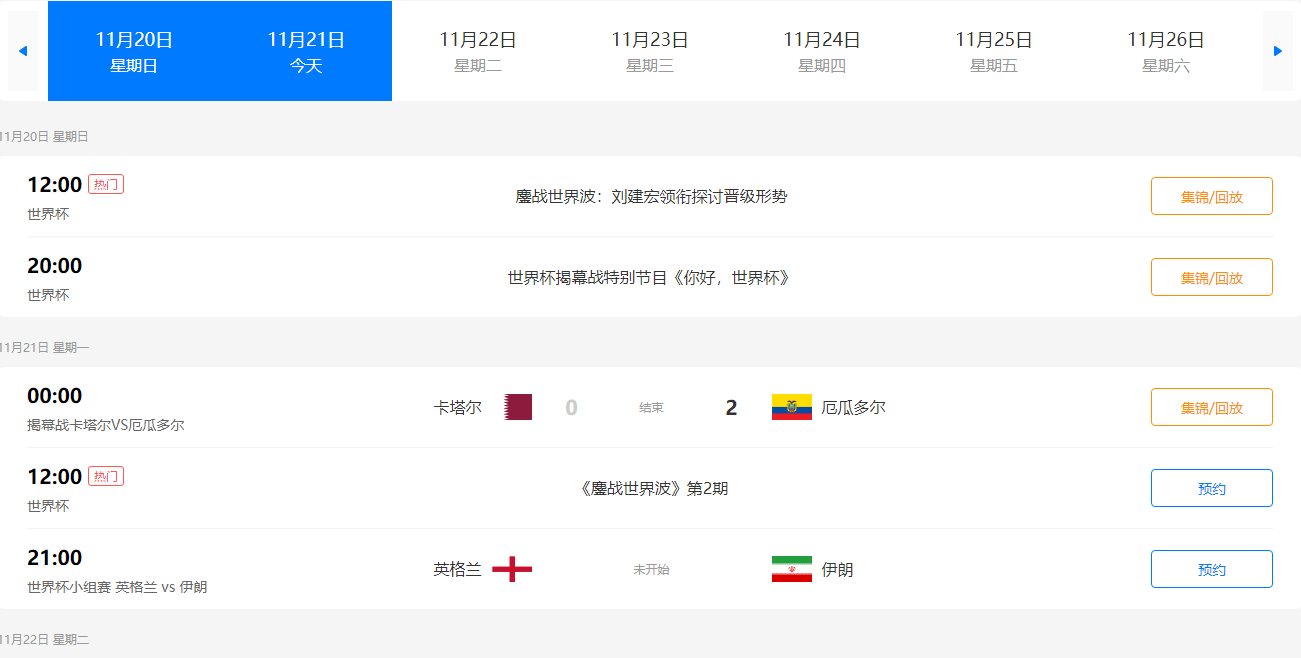Open 集锦/回放 for 鏖战世界波 12:00 show
The image size is (1301, 658).
(x=1212, y=196)
